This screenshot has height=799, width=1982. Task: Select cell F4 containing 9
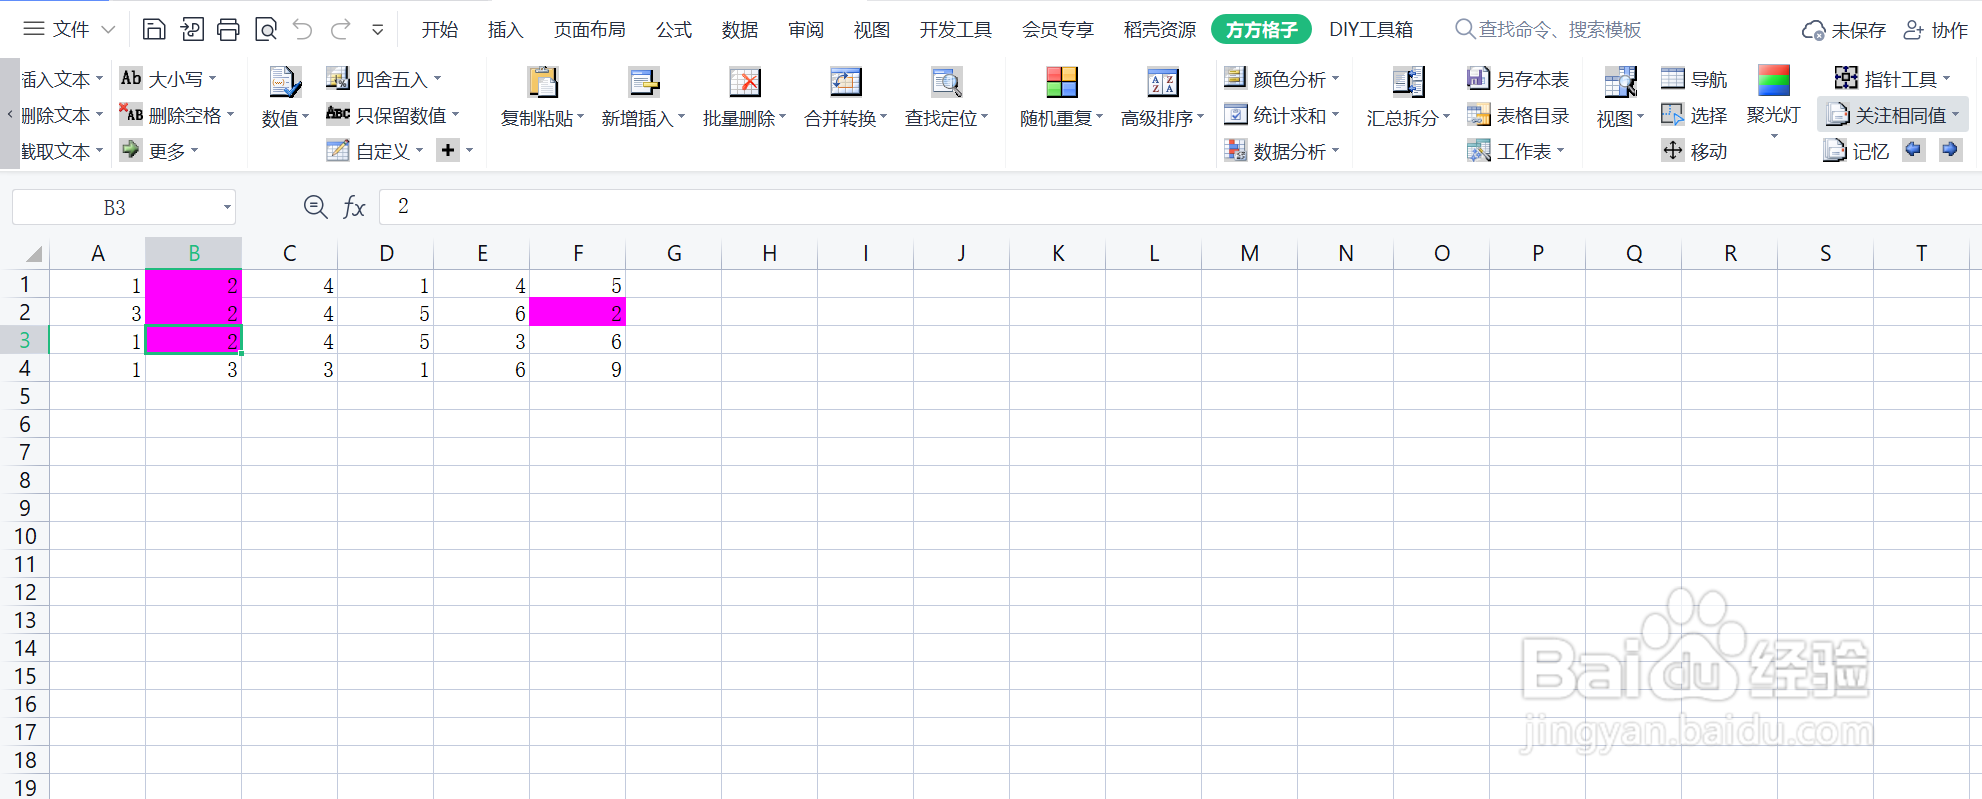(578, 368)
